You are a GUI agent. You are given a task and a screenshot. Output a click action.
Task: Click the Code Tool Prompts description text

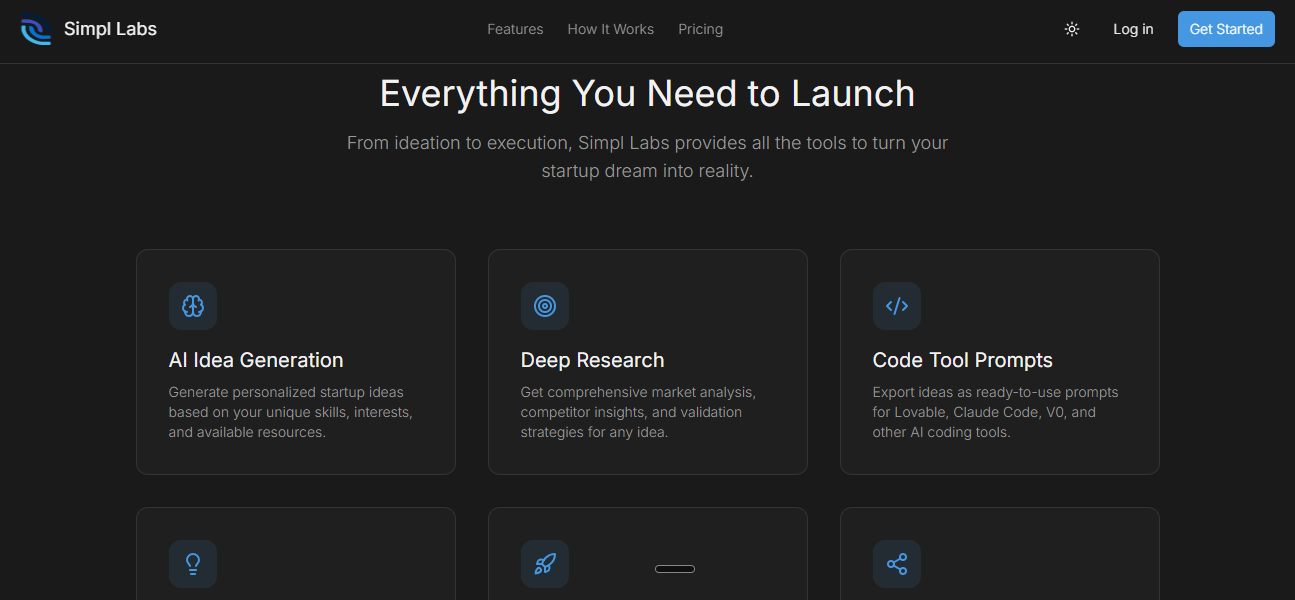point(995,412)
